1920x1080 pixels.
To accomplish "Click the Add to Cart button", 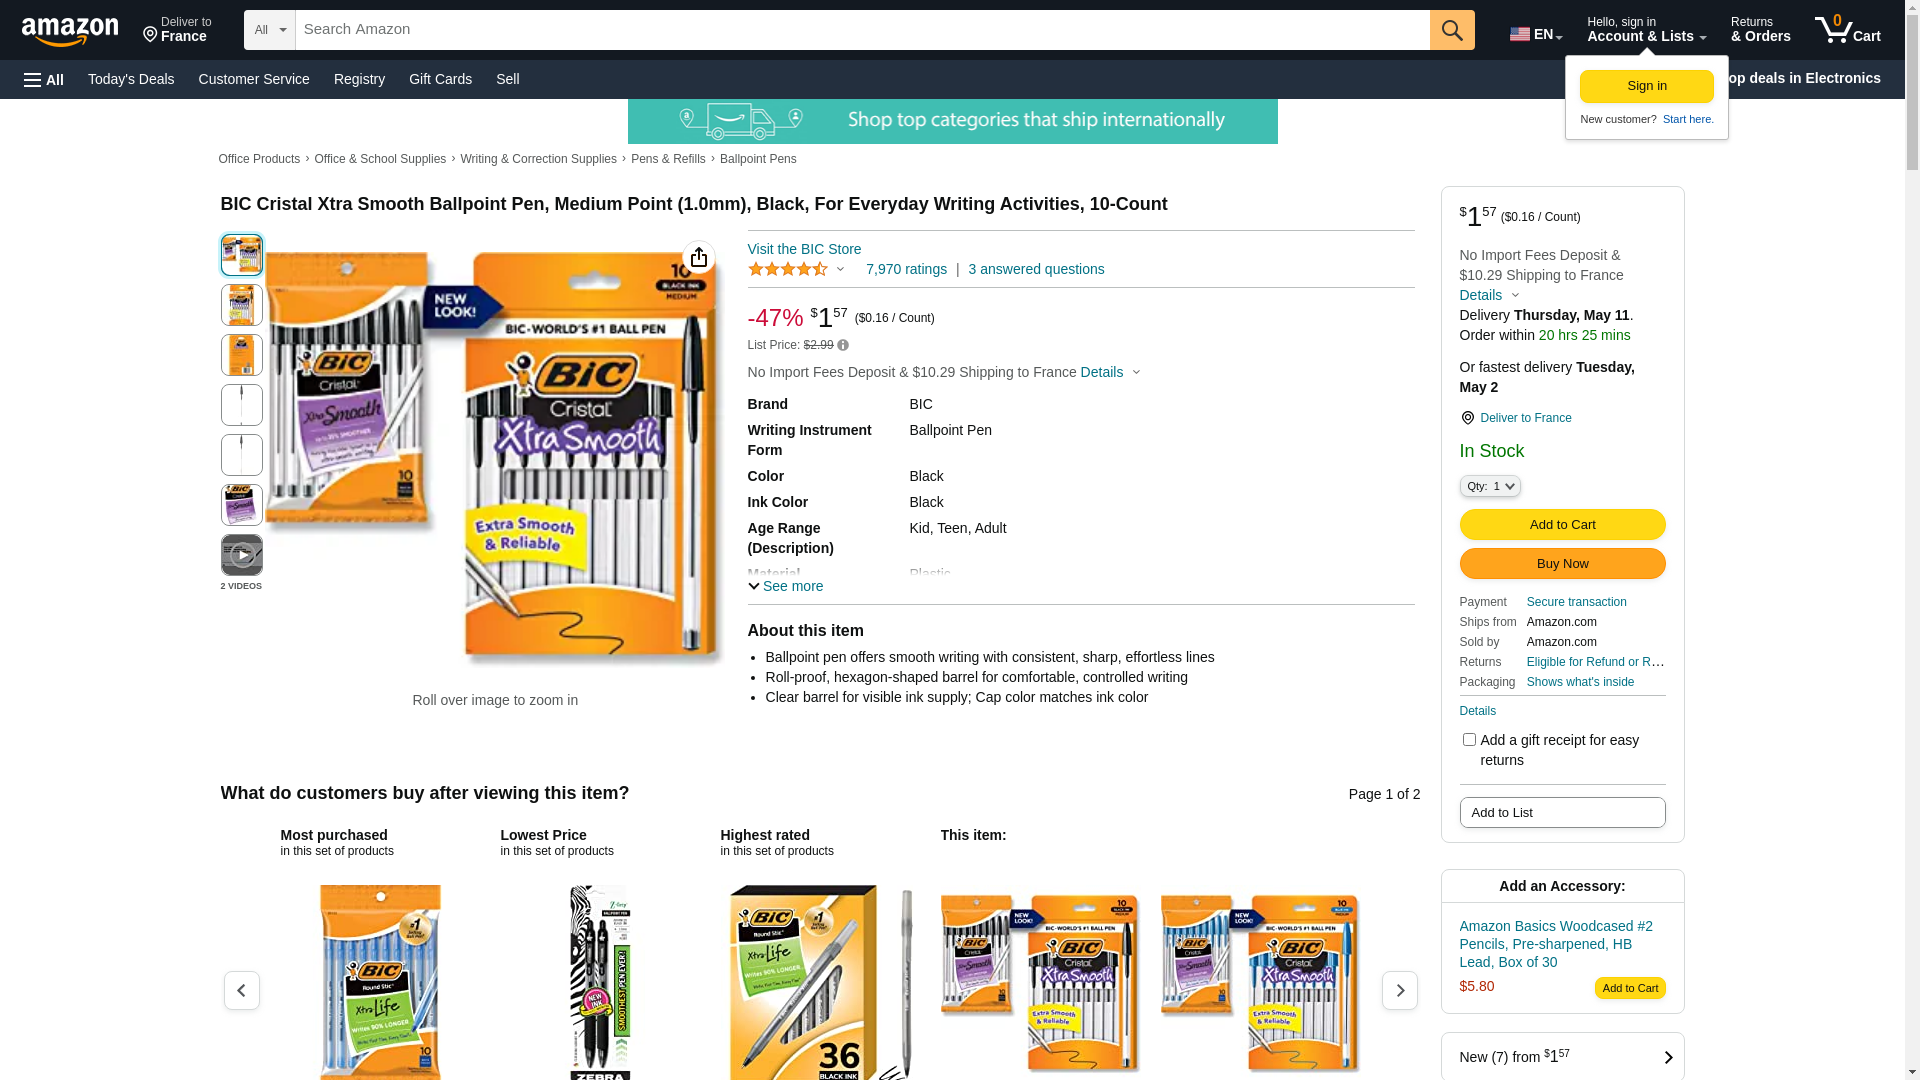I will click(x=1562, y=525).
